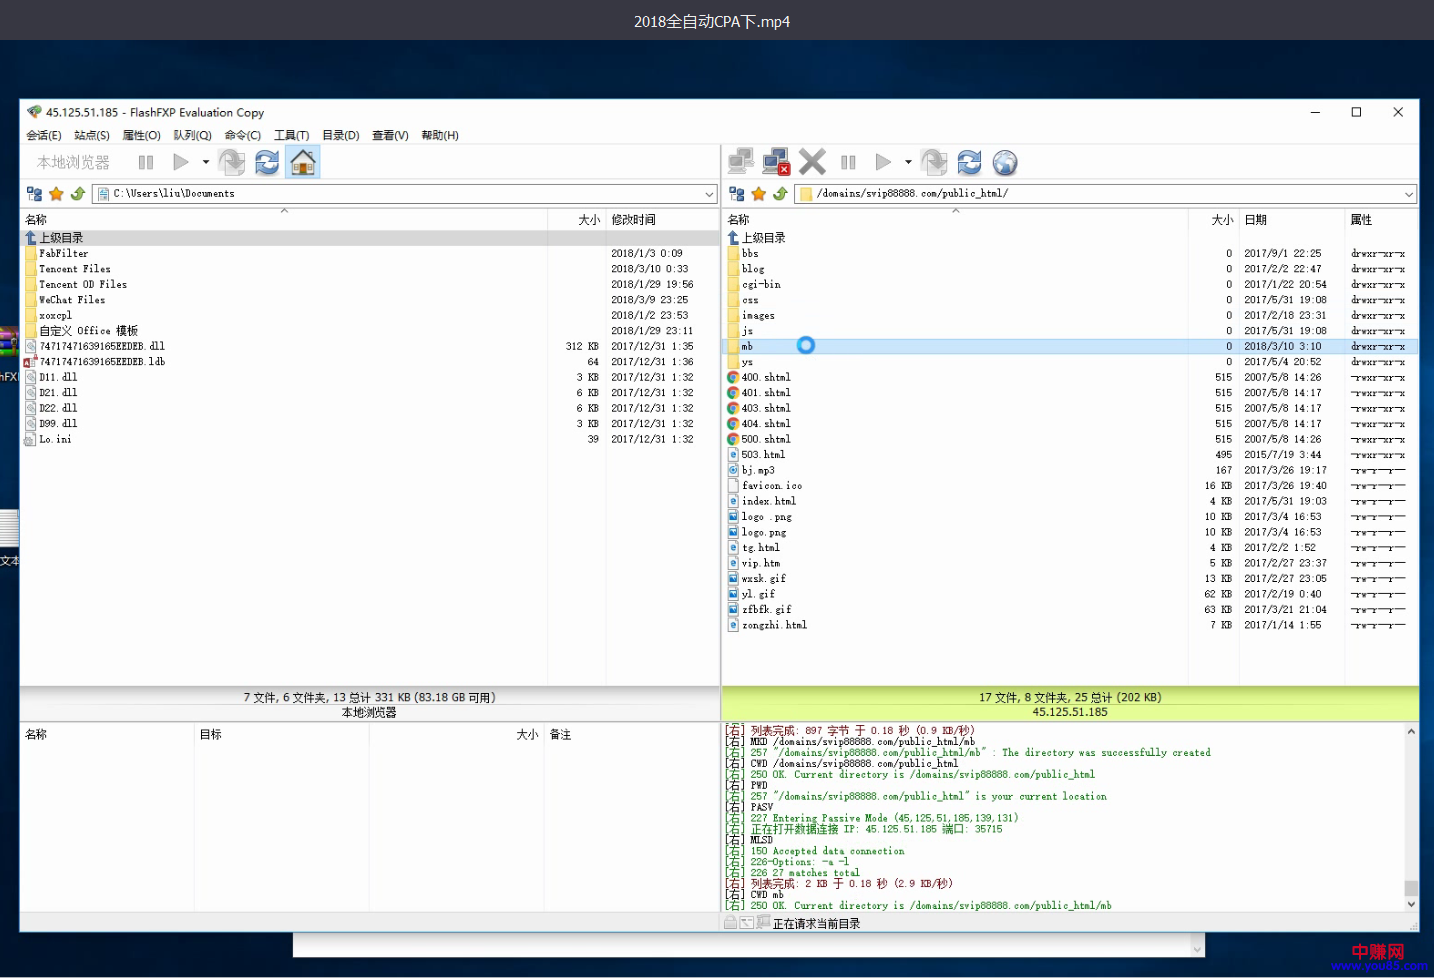This screenshot has width=1434, height=978.
Task: Select the index.html file in remote list
Action: [x=769, y=501]
